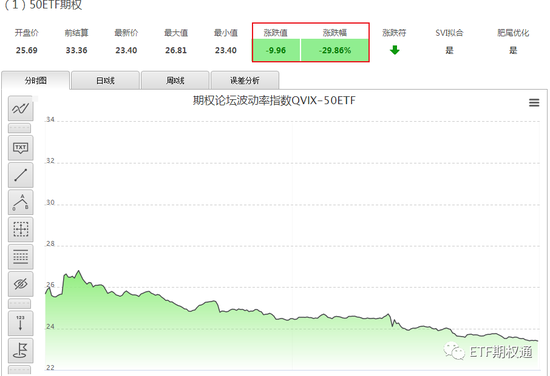Click the 50ETF期权 section heading
Screen dimensions: 550x376
point(56,5)
